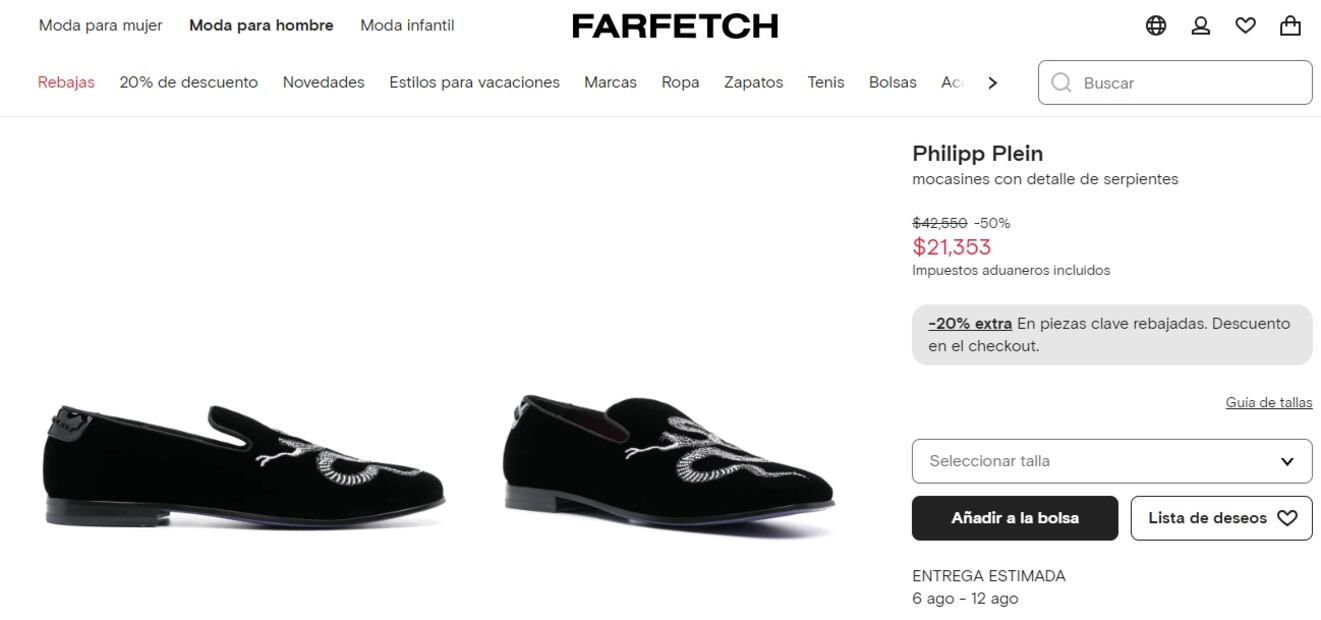The width and height of the screenshot is (1321, 620).
Task: Click the right arrow to scroll categories
Action: click(x=992, y=83)
